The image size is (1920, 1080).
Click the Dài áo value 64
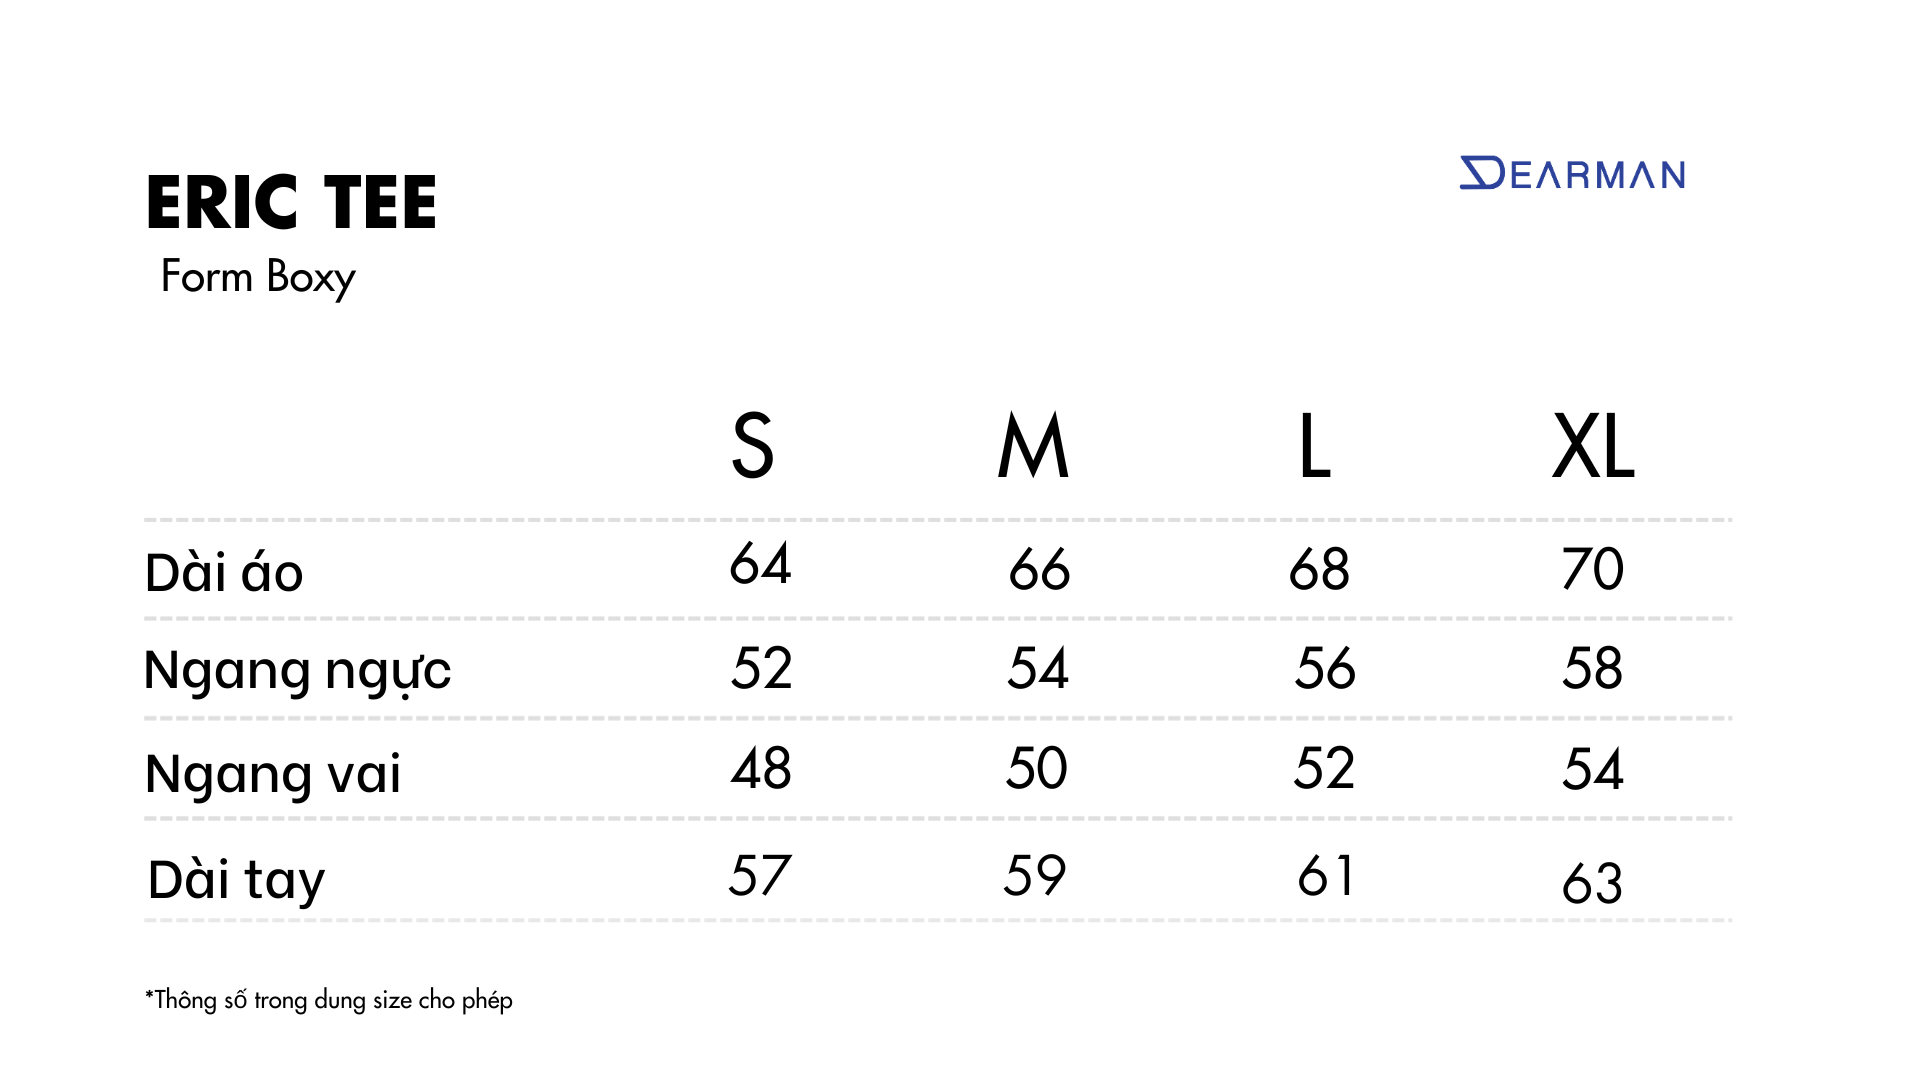point(760,563)
